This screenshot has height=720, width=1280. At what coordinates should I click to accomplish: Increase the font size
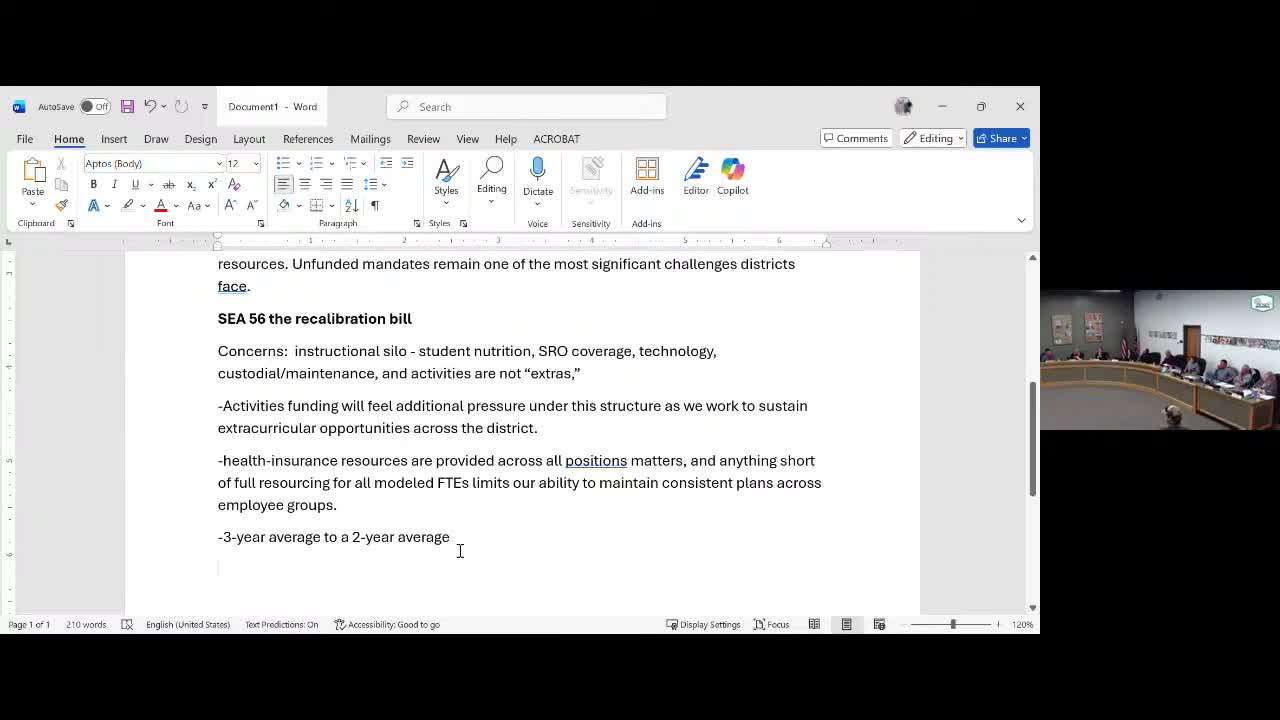pos(230,206)
